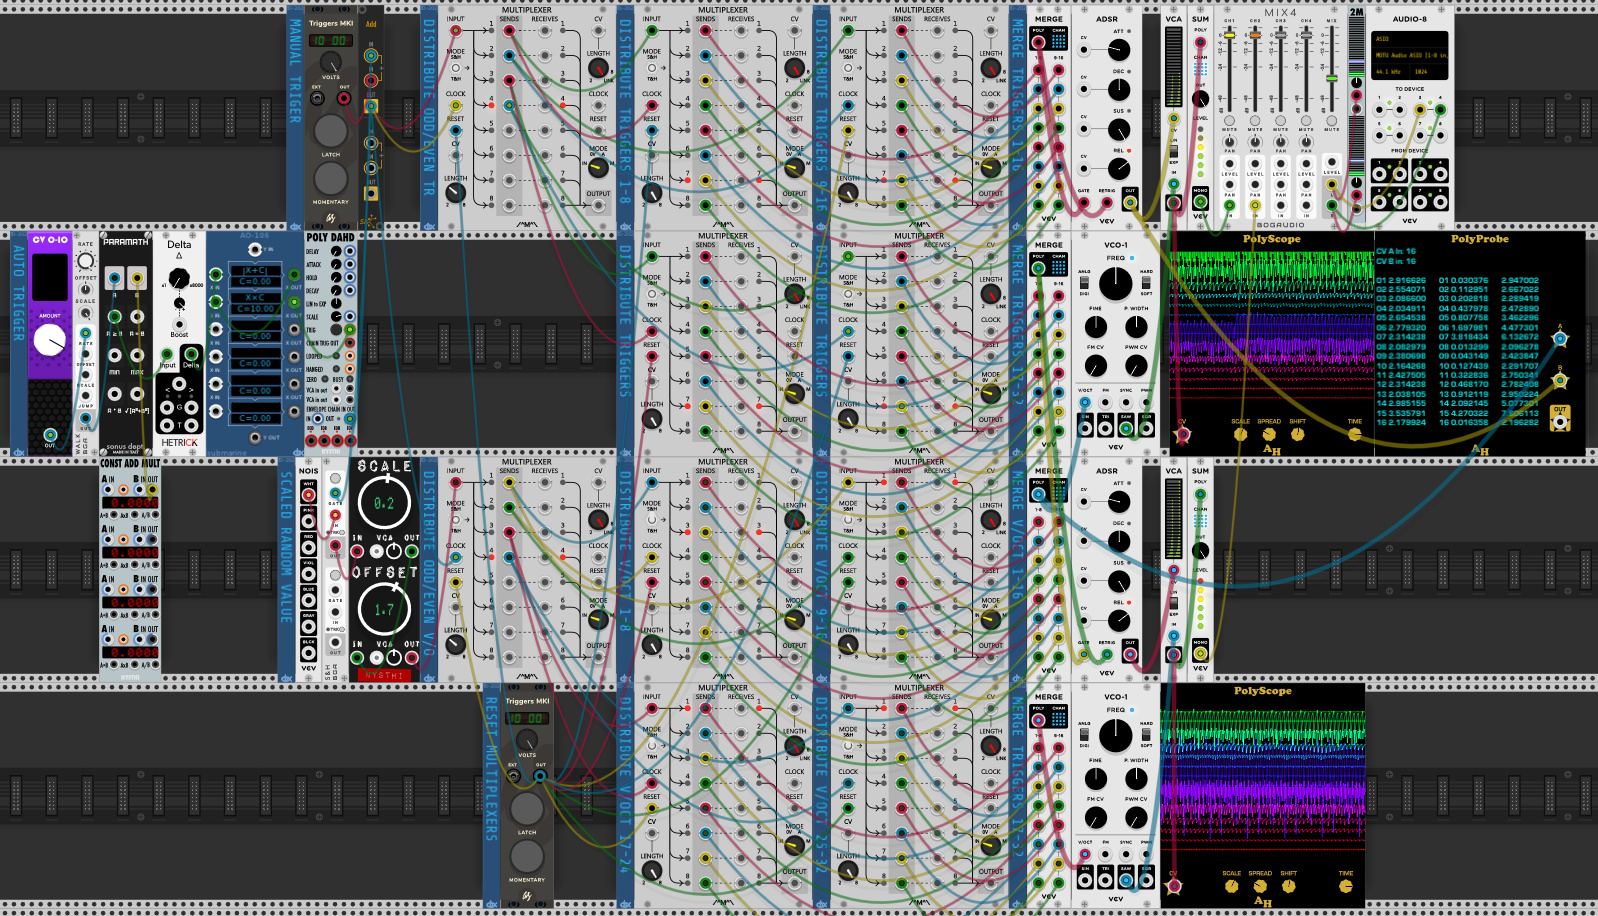Open the MOTU Audio ASIO device selector
The image size is (1598, 916).
pos(1408,55)
